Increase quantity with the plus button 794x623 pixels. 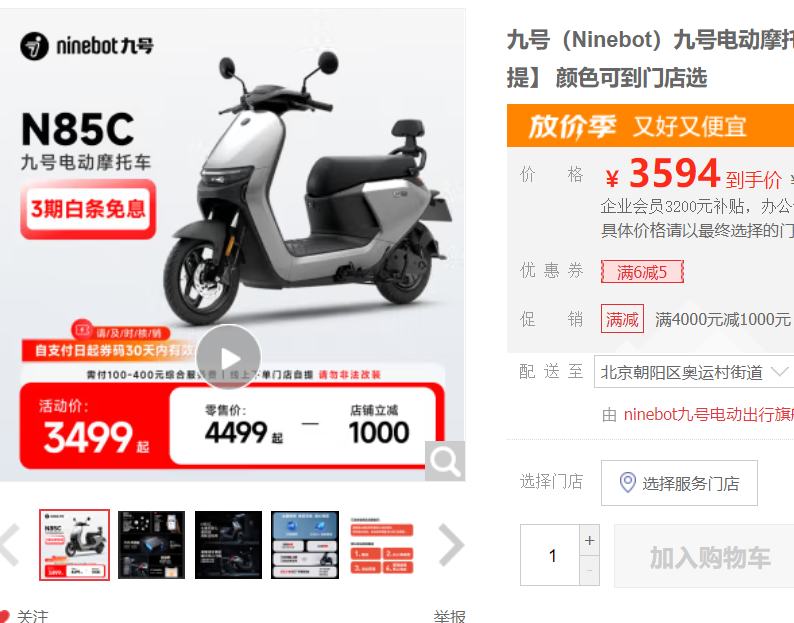(x=589, y=540)
